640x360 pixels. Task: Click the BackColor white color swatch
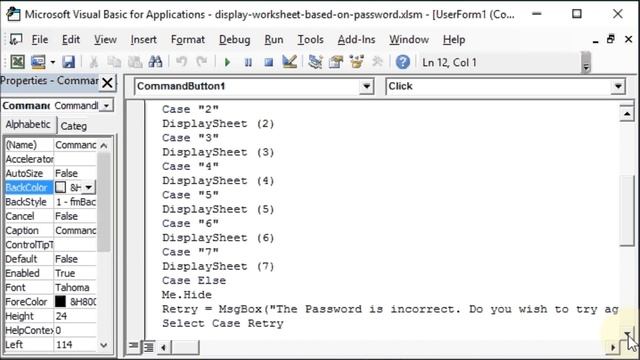(60, 187)
